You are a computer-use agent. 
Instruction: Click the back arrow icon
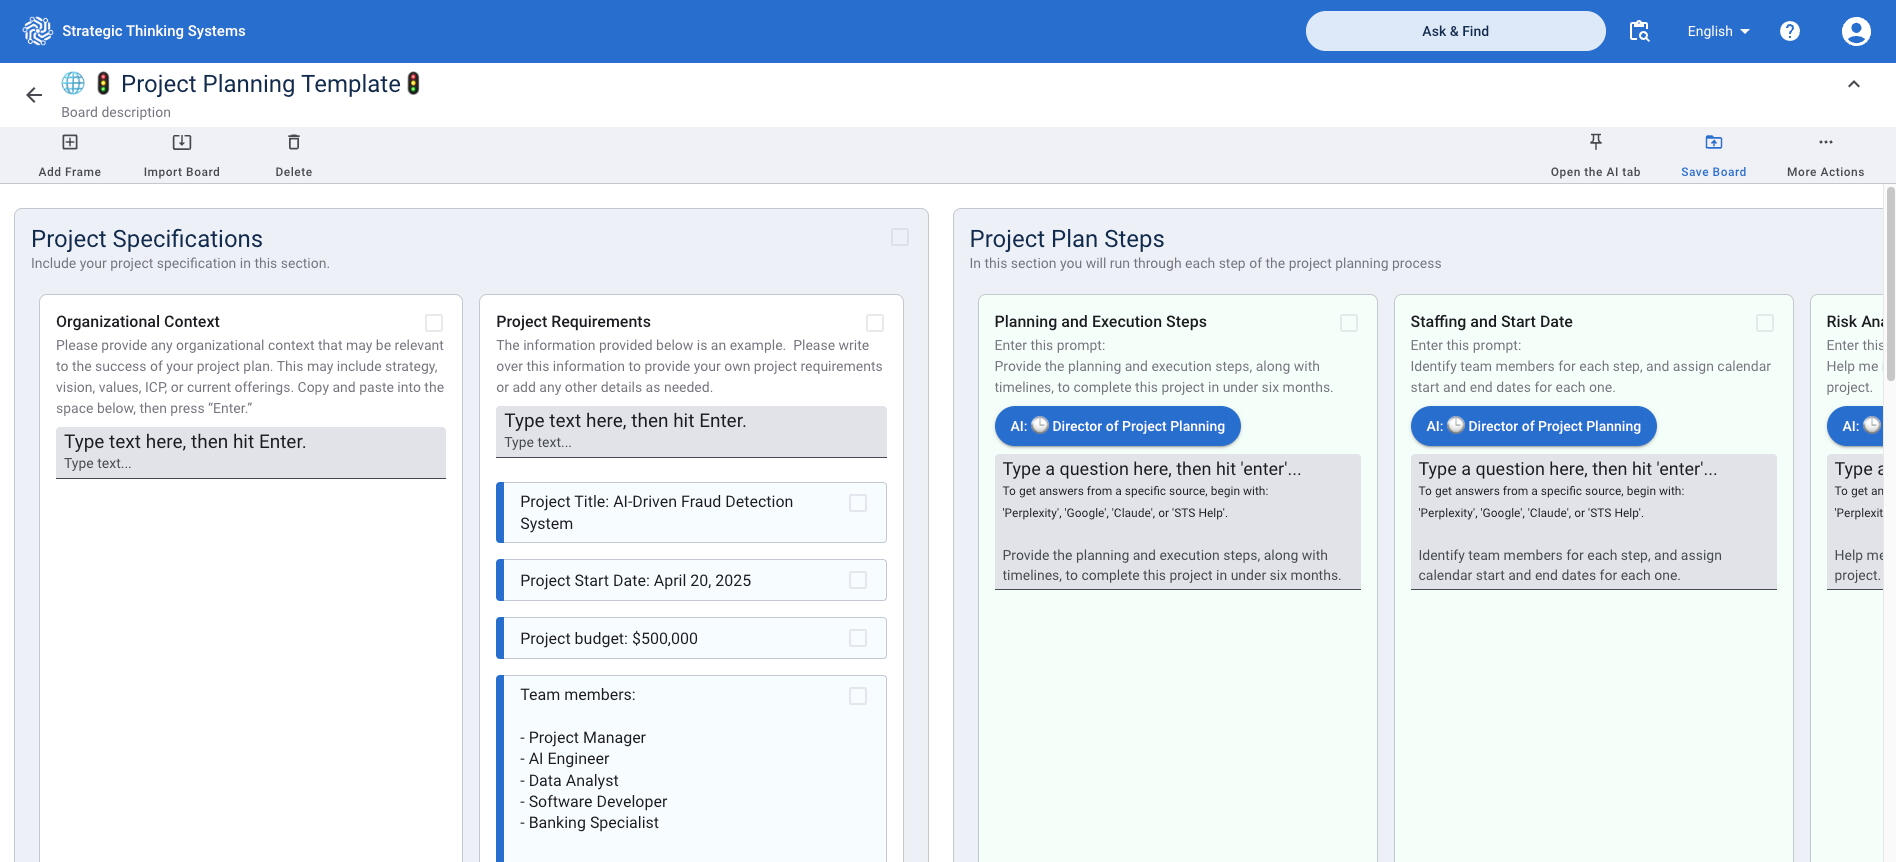(34, 95)
